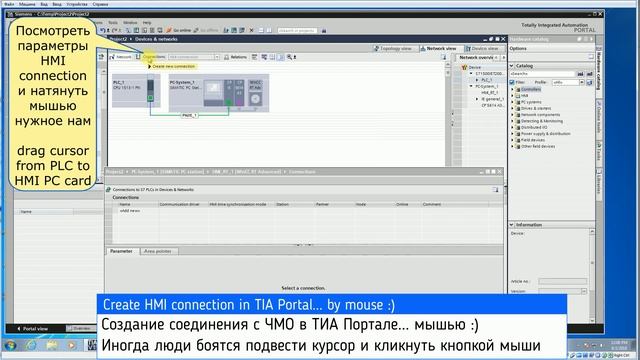Switch to the Topology view tab
640x360 pixels.
click(x=392, y=49)
